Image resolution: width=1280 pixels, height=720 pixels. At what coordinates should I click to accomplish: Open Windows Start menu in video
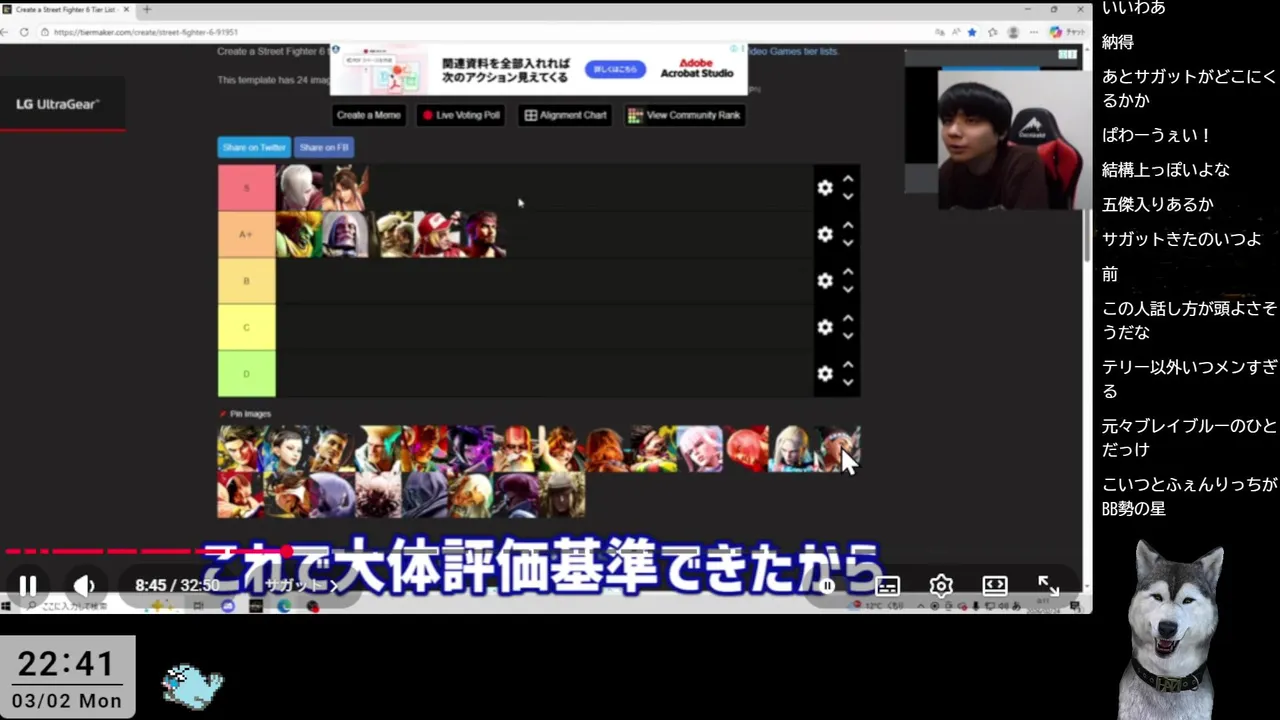point(6,606)
